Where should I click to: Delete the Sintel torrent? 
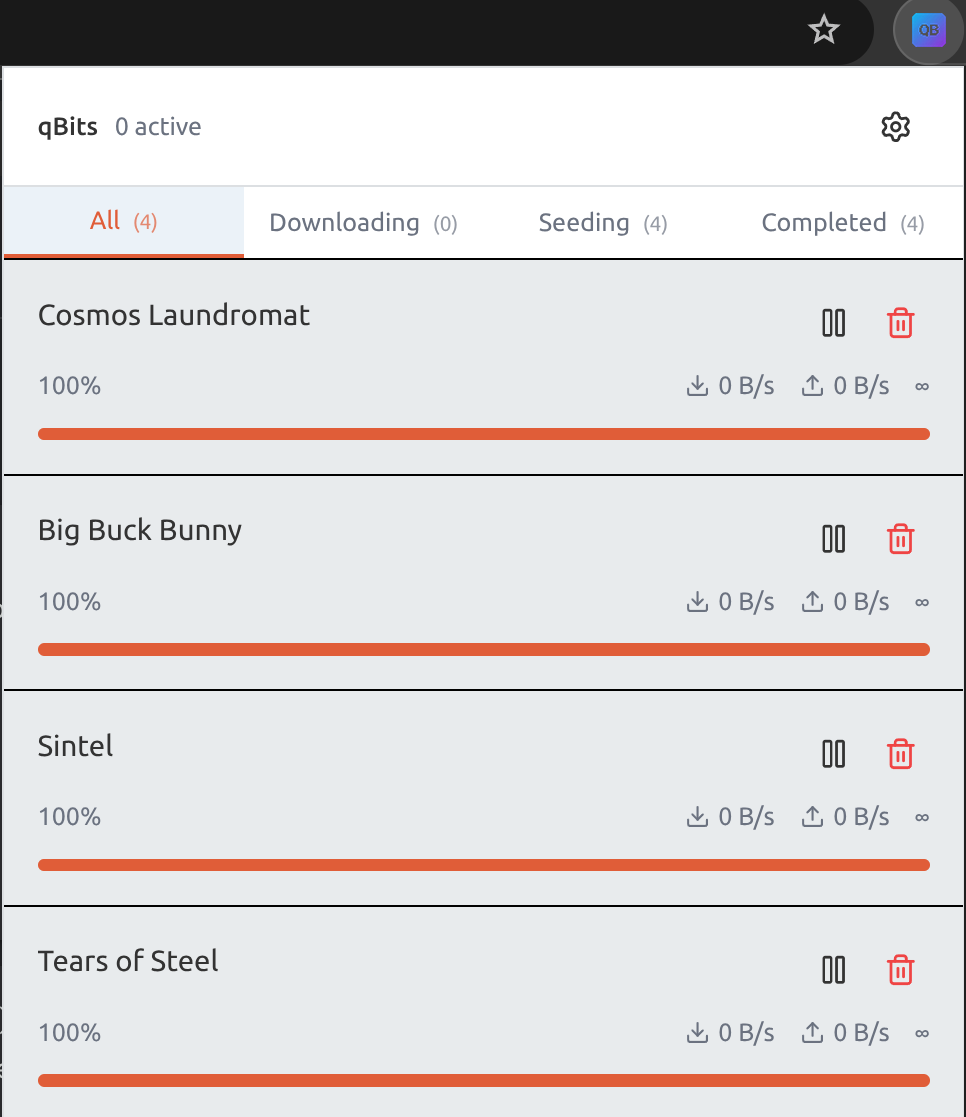point(899,754)
